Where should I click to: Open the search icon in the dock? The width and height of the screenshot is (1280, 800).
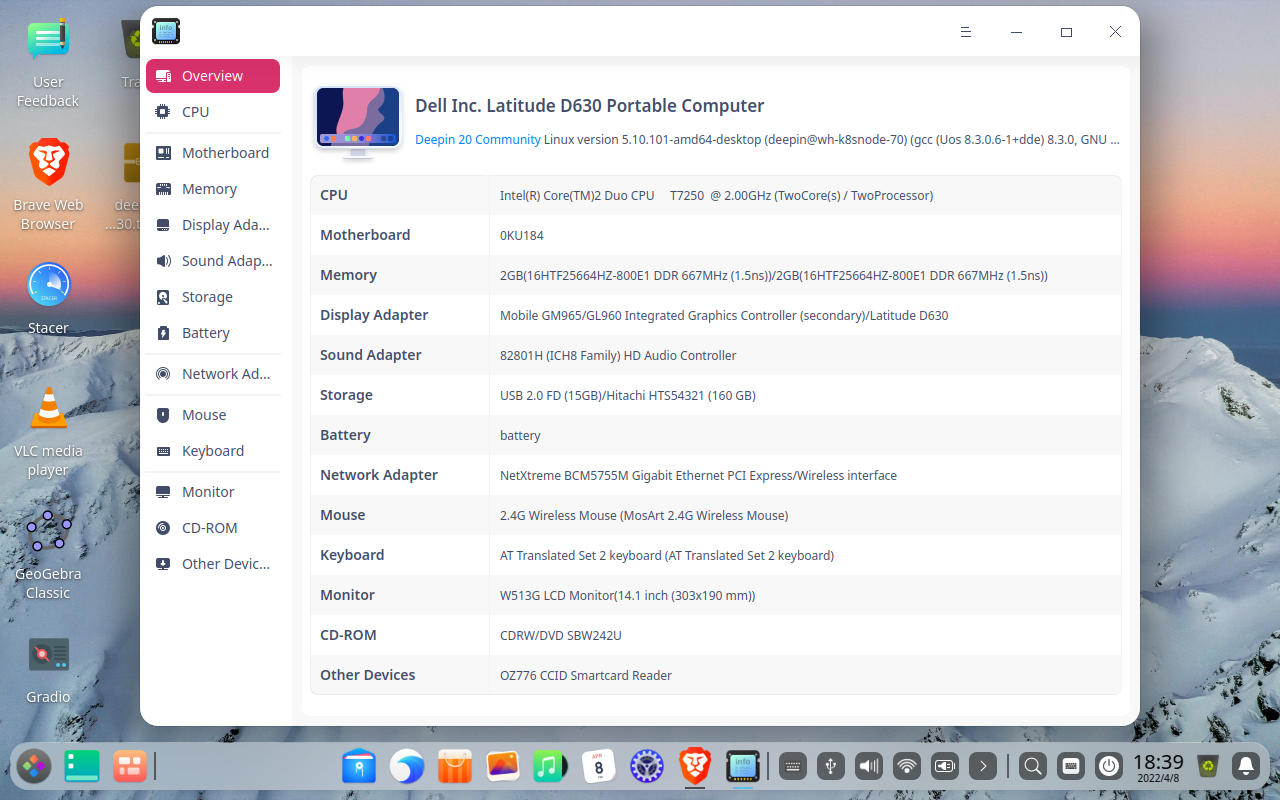point(1033,767)
